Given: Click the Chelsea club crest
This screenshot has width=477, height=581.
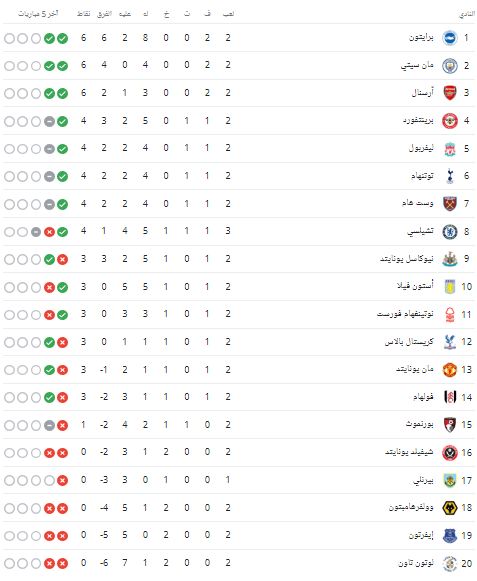Looking at the screenshot, I should [450, 232].
